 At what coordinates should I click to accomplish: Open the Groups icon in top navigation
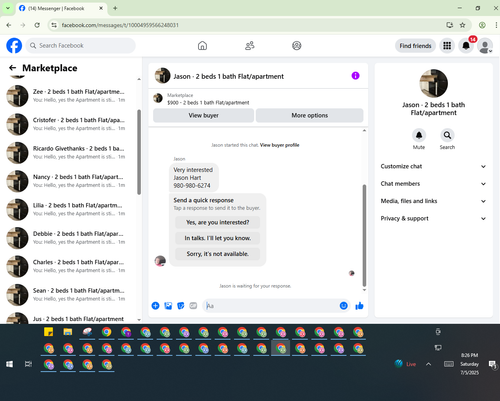[x=297, y=46]
